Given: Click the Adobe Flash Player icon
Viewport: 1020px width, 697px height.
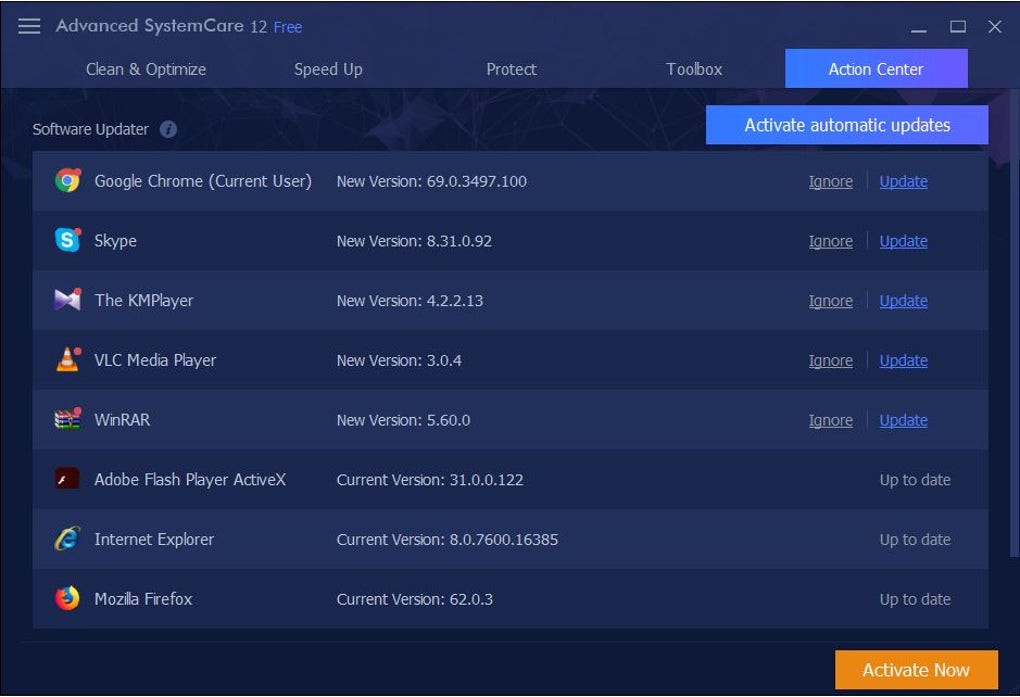Looking at the screenshot, I should pos(67,479).
